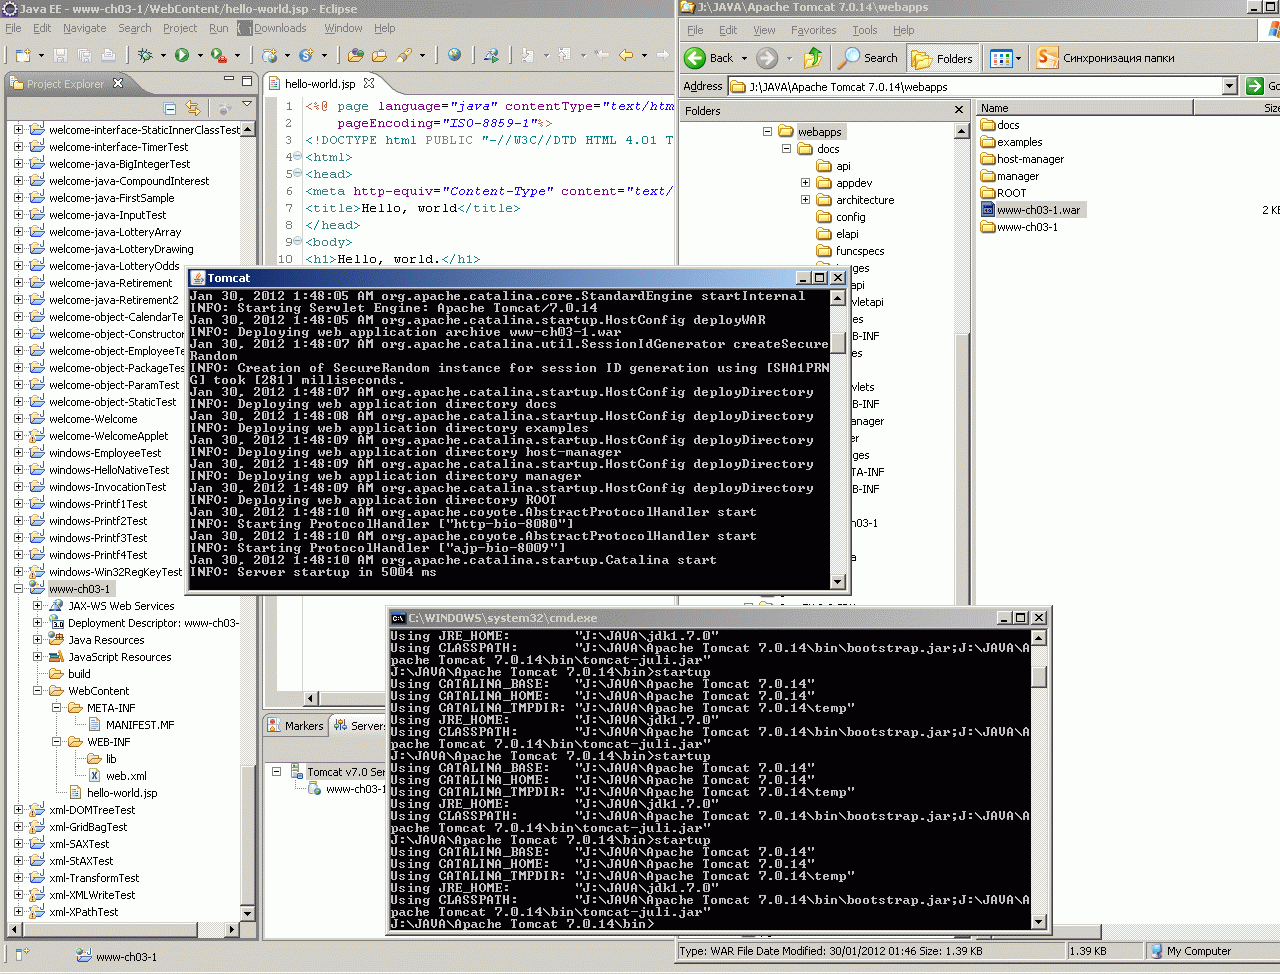1280x974 pixels.
Task: Open hello-world.jsp in Project Explorer
Action: [121, 793]
